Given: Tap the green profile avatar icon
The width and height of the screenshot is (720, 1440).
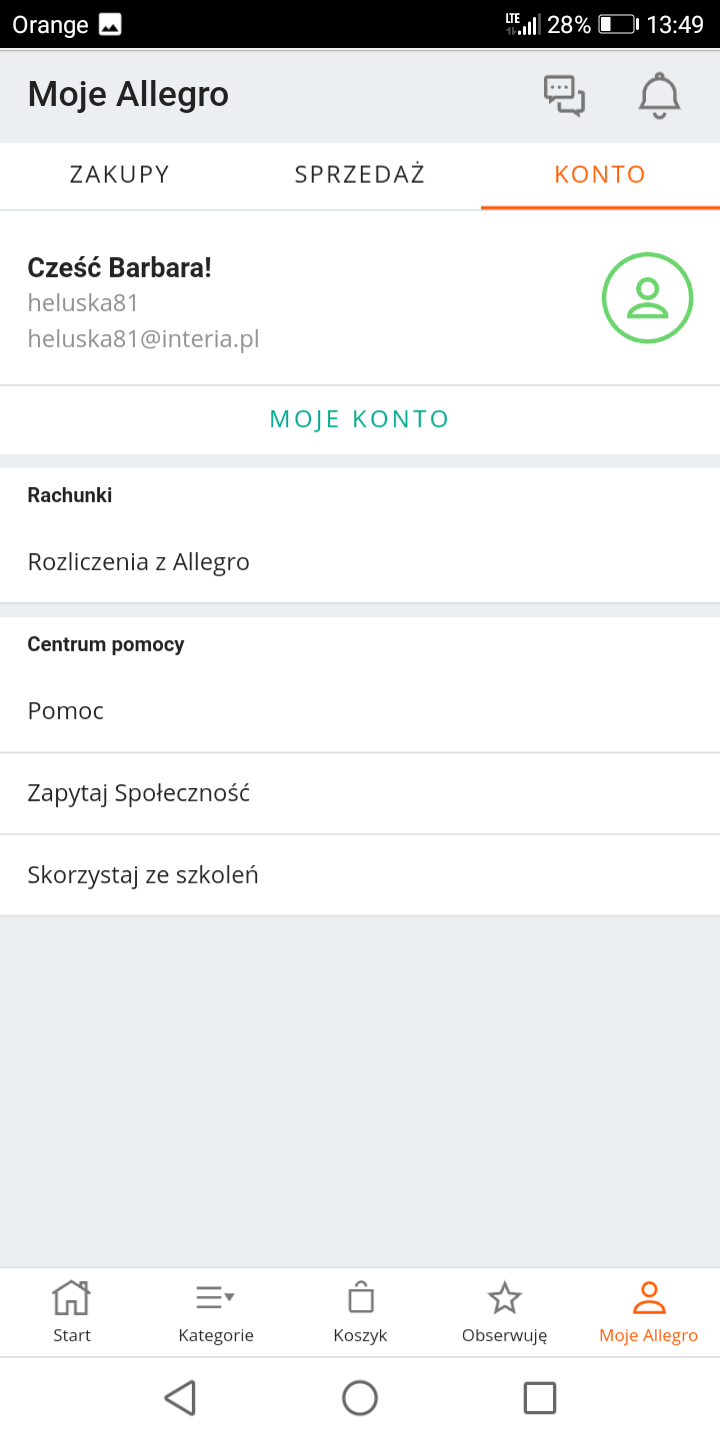Looking at the screenshot, I should (647, 298).
